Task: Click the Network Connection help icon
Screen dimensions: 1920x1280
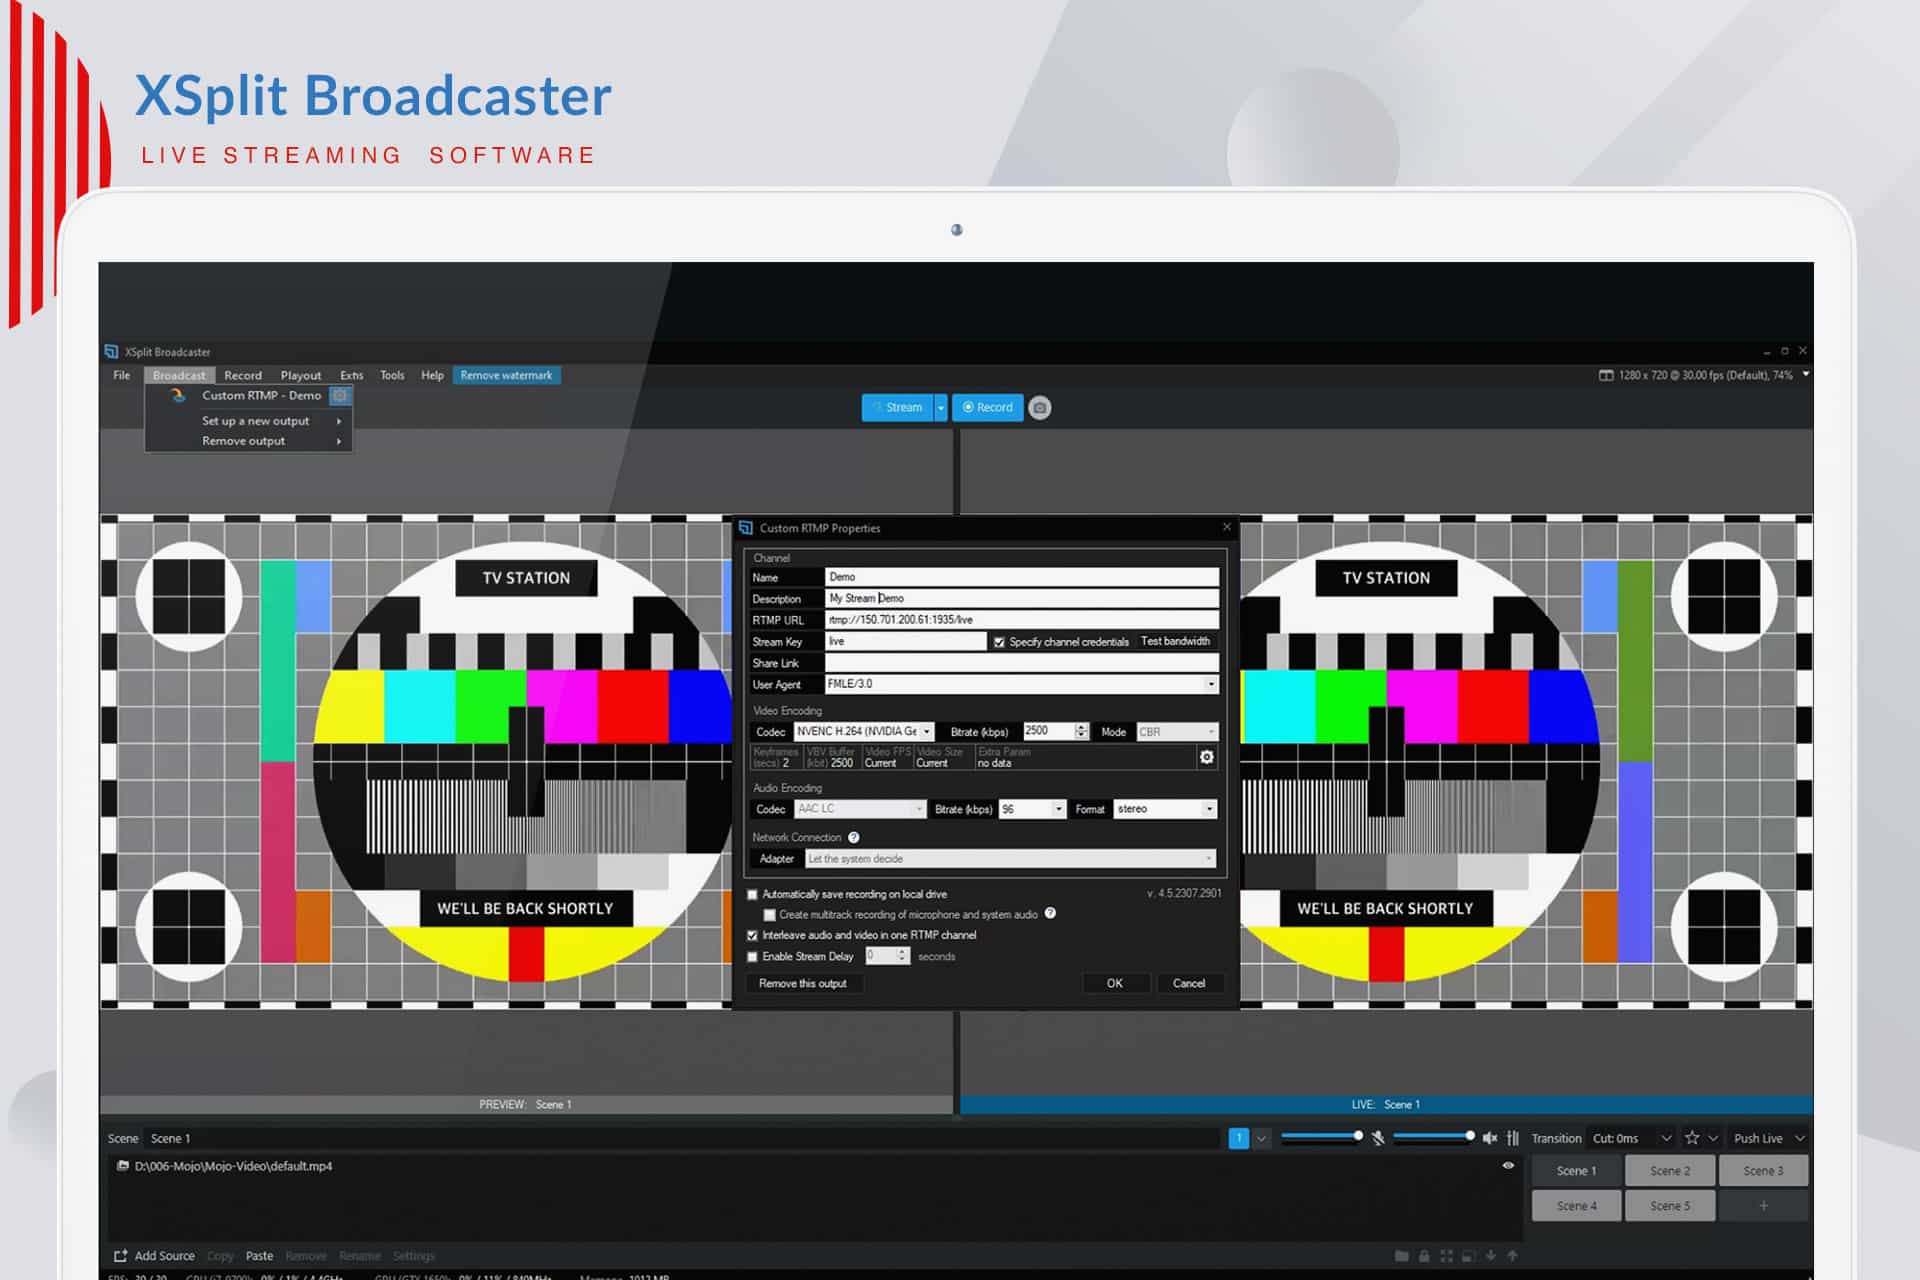Action: tap(854, 837)
